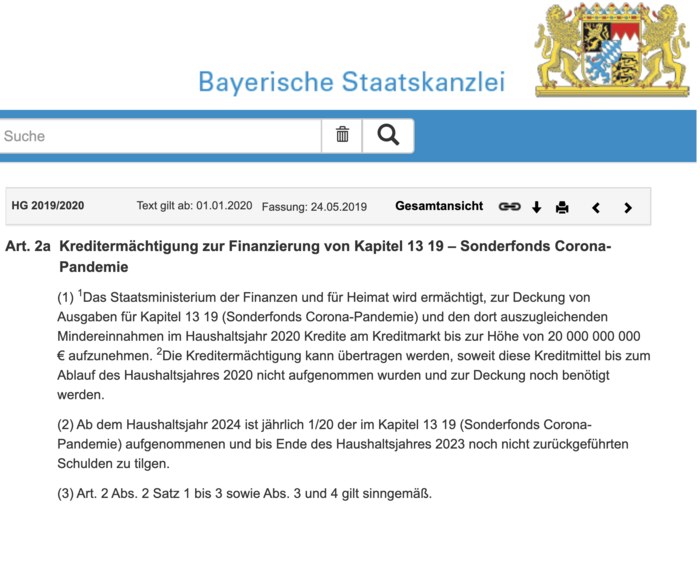700x564 pixels.
Task: Open the Gesamtansicht full view link
Action: (x=439, y=206)
